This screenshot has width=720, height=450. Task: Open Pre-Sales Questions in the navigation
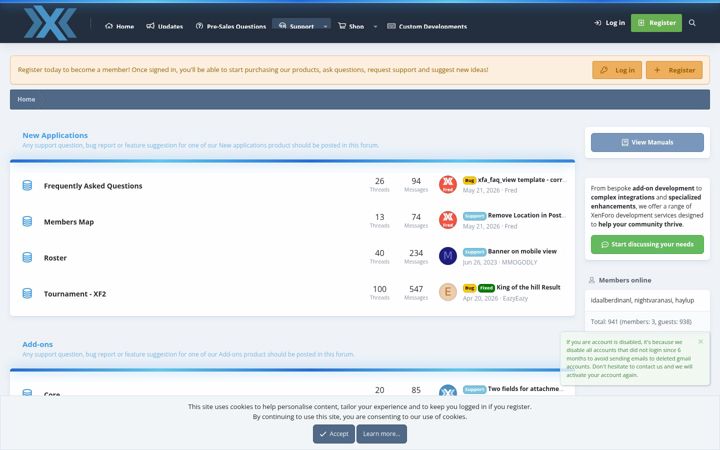(x=231, y=26)
